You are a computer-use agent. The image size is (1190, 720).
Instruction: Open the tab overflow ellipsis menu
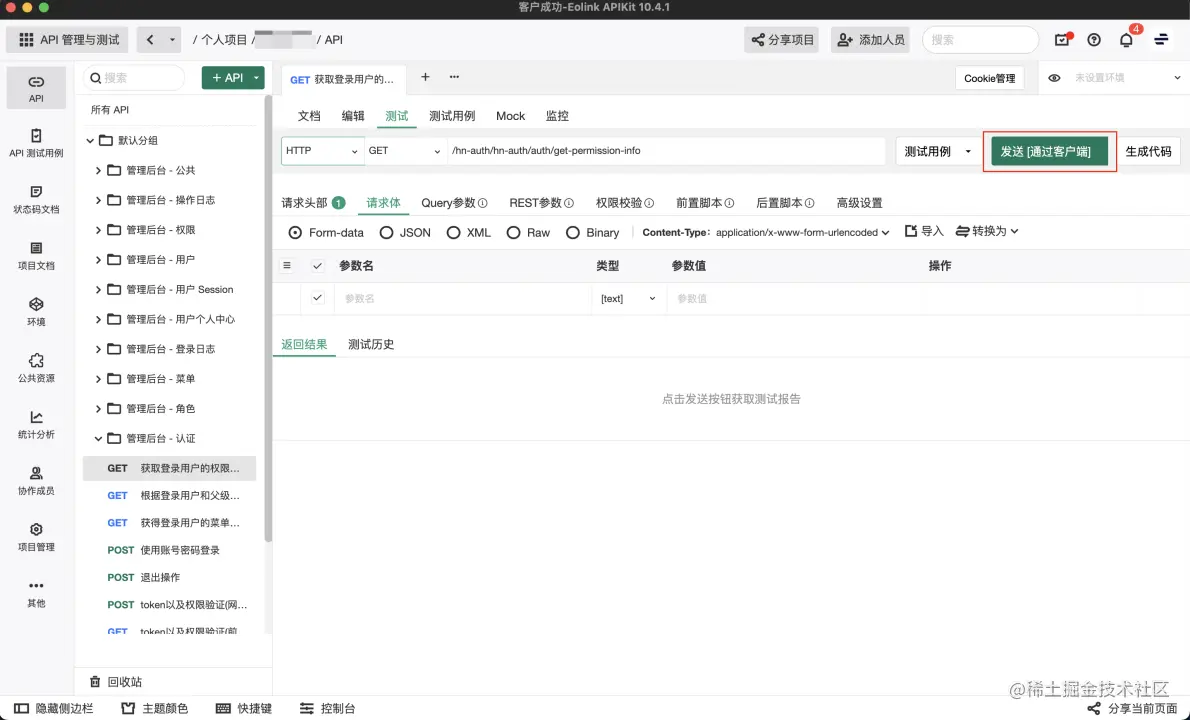click(x=454, y=77)
